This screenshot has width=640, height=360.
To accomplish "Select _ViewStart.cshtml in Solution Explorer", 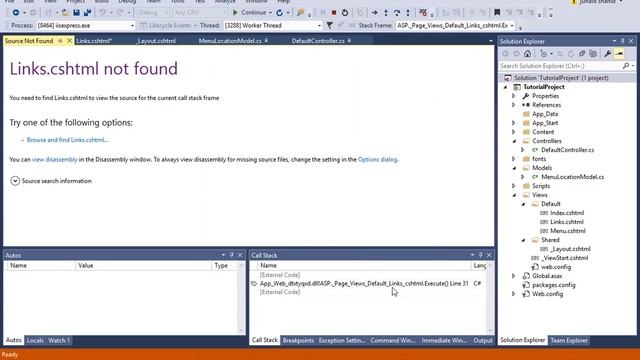I will point(565,258).
